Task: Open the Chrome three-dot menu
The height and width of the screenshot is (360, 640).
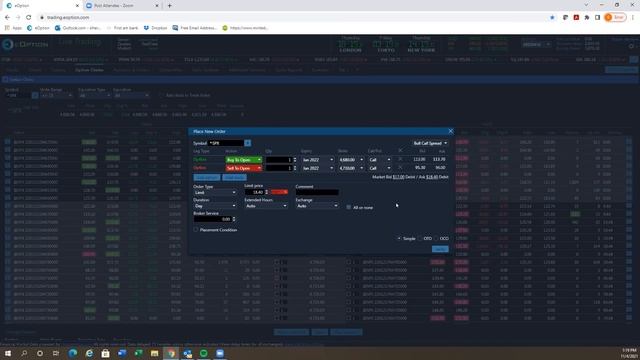Action: pyautogui.click(x=633, y=18)
